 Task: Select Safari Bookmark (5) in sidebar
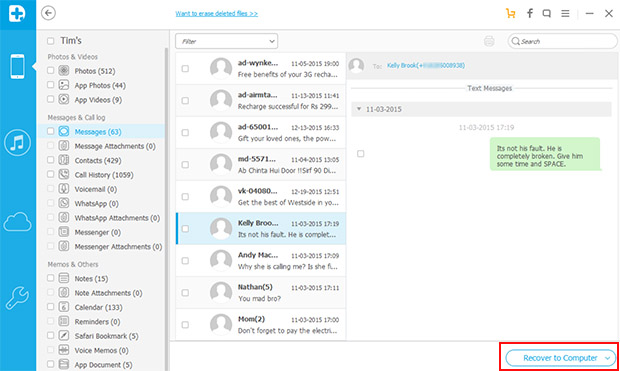(106, 336)
